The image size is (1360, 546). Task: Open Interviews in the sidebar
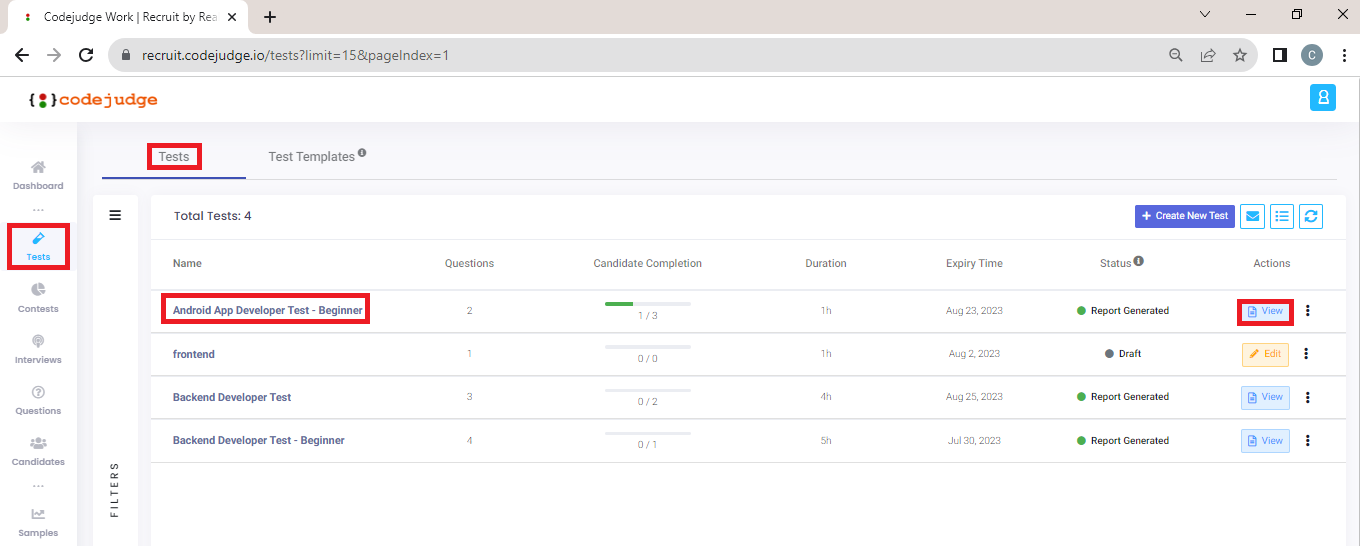pos(38,349)
